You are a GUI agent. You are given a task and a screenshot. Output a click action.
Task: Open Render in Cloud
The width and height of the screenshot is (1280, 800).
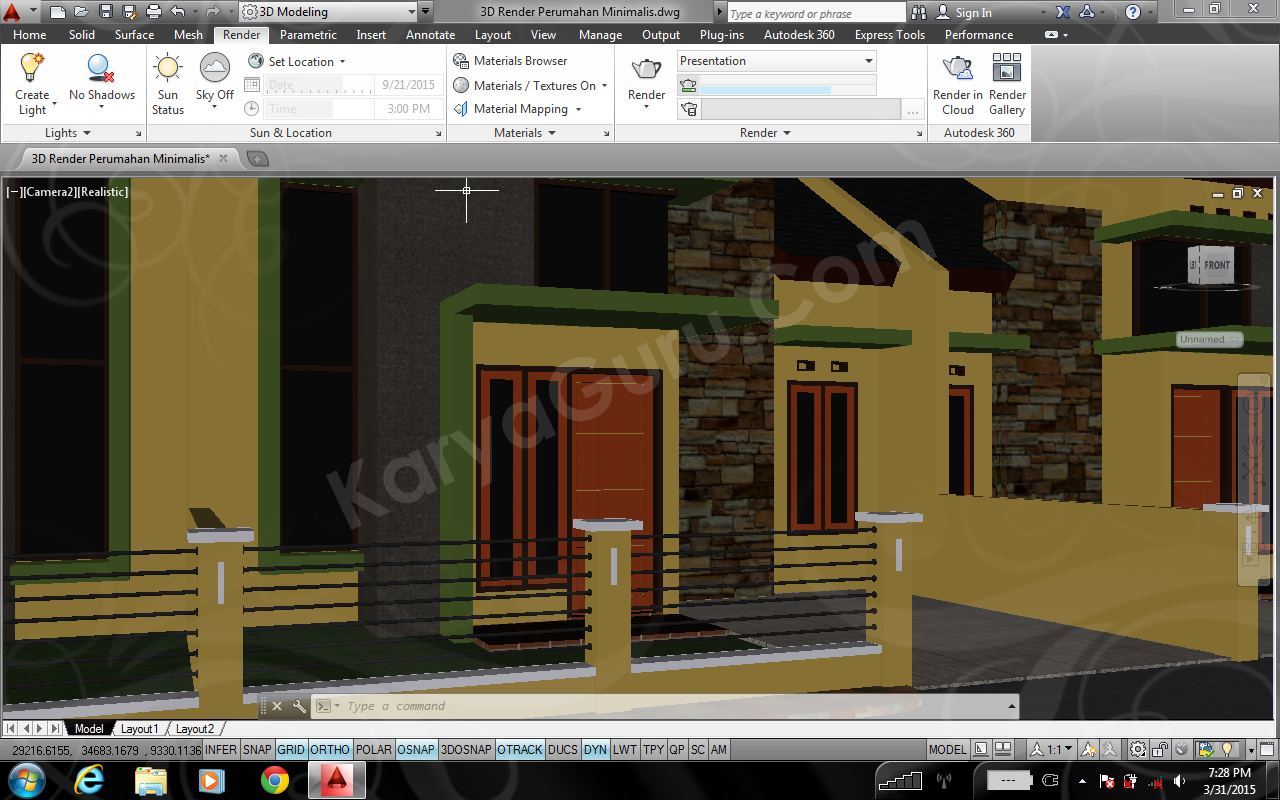(x=957, y=69)
